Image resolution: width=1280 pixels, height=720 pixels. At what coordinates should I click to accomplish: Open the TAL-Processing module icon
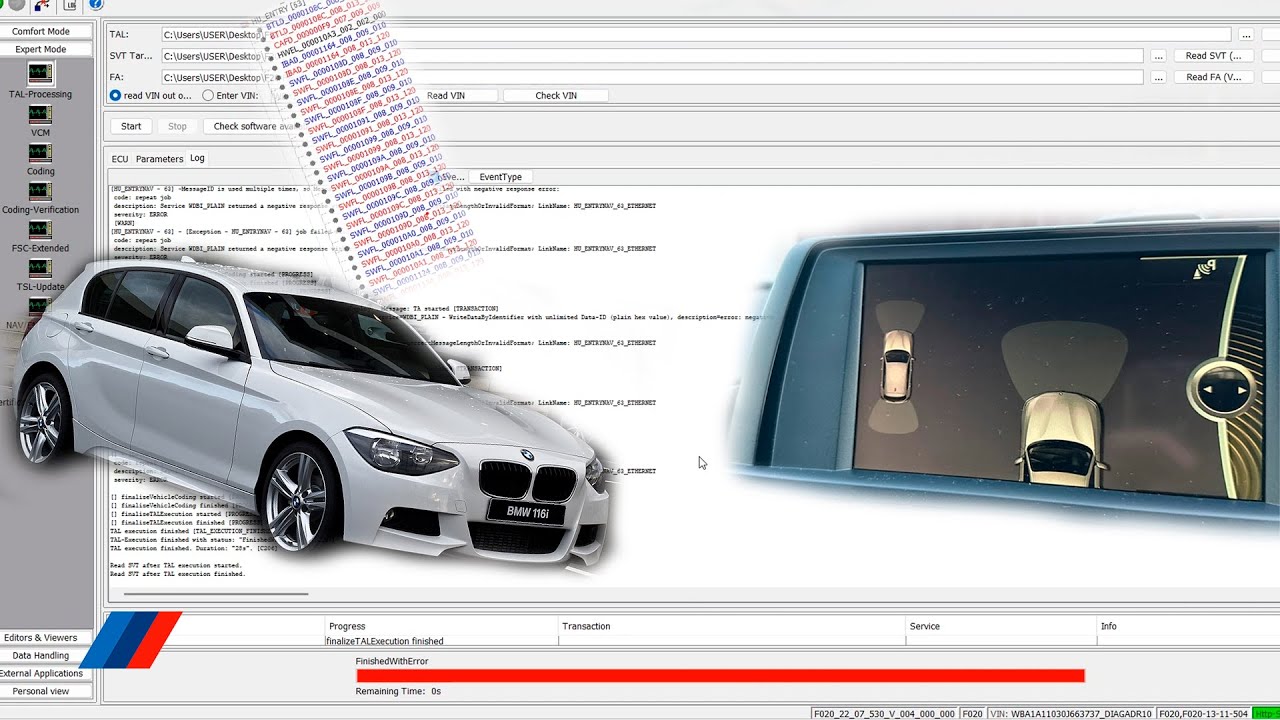pos(40,73)
